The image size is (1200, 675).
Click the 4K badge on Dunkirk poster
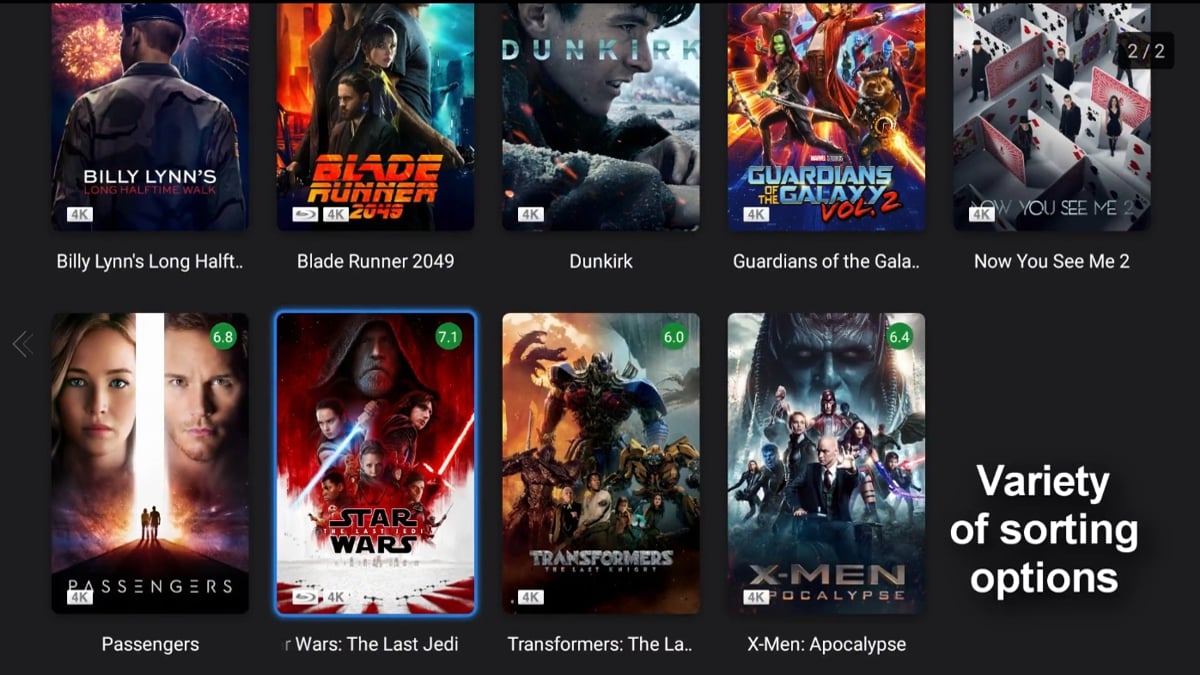pos(531,214)
